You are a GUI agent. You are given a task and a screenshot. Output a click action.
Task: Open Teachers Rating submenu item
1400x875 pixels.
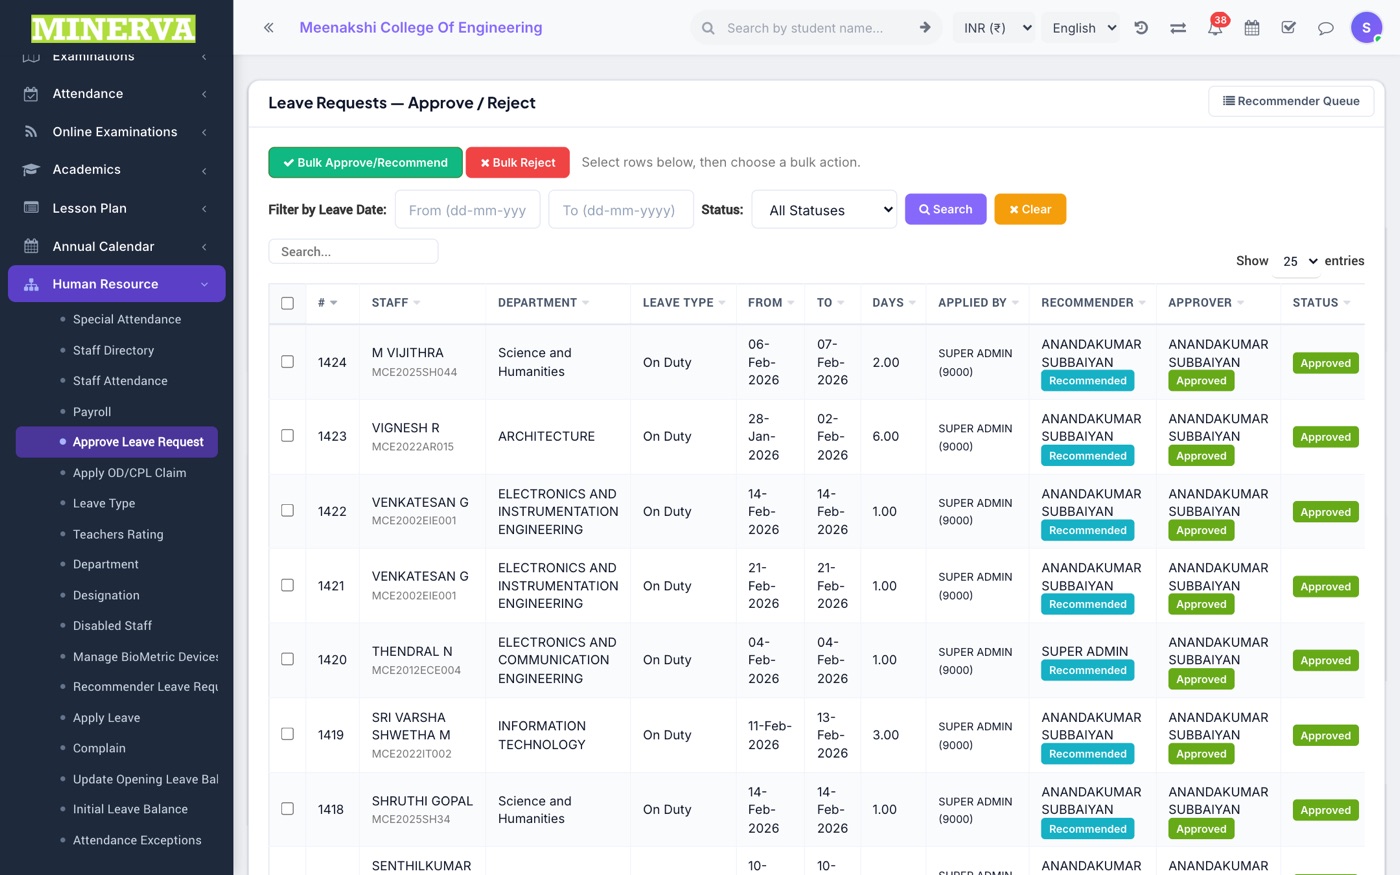[x=118, y=535]
